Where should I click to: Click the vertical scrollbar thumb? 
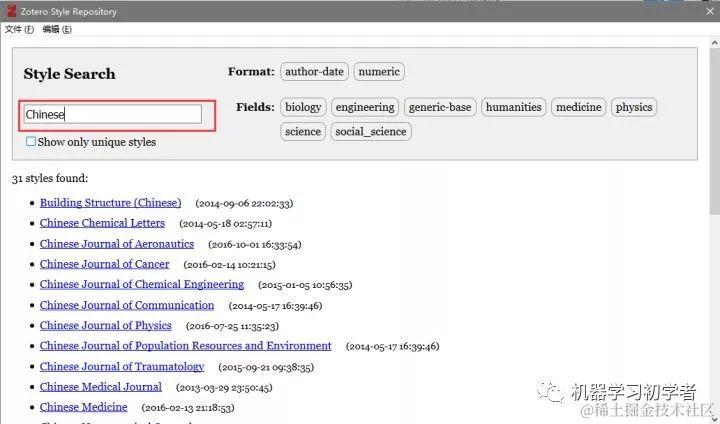coord(714,131)
